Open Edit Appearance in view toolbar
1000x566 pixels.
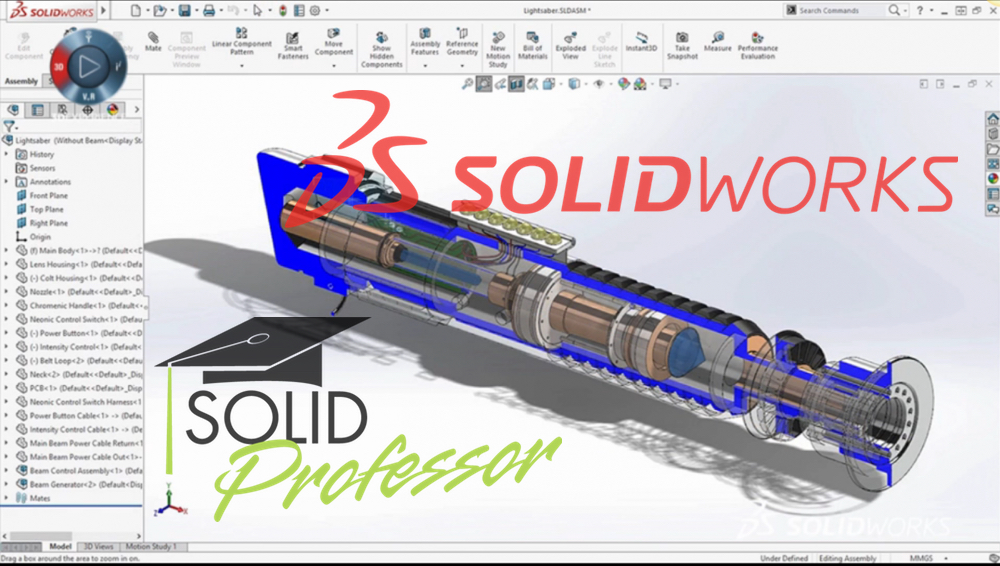[x=624, y=84]
